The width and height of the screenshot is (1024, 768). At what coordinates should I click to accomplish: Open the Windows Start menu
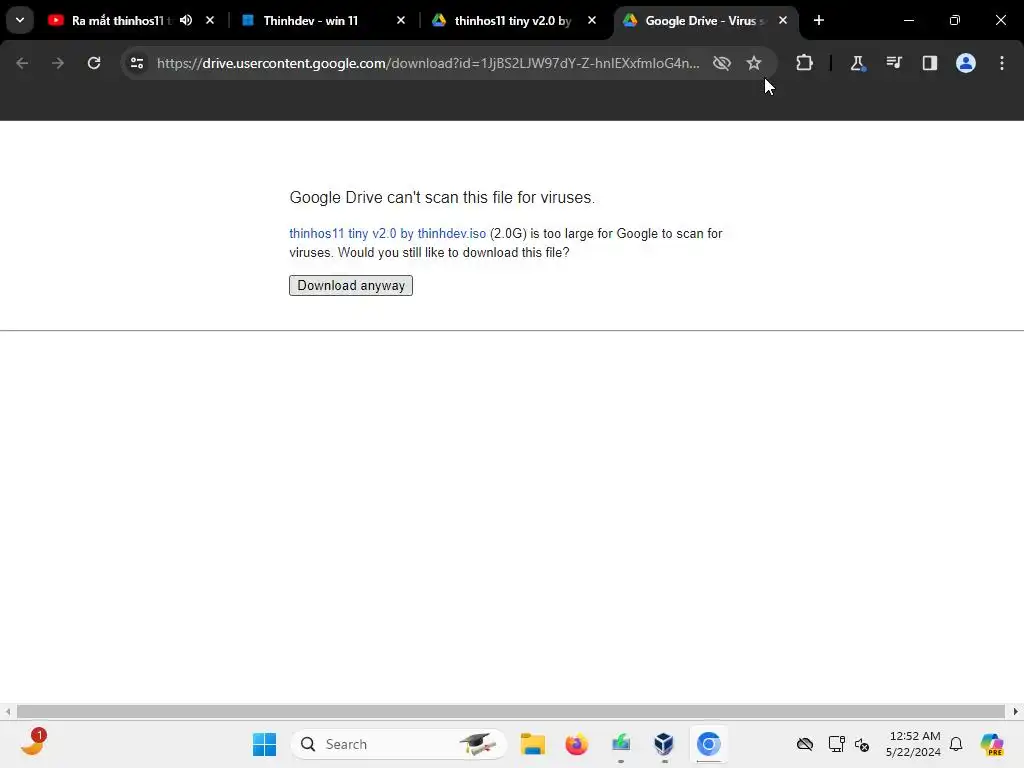[x=264, y=744]
